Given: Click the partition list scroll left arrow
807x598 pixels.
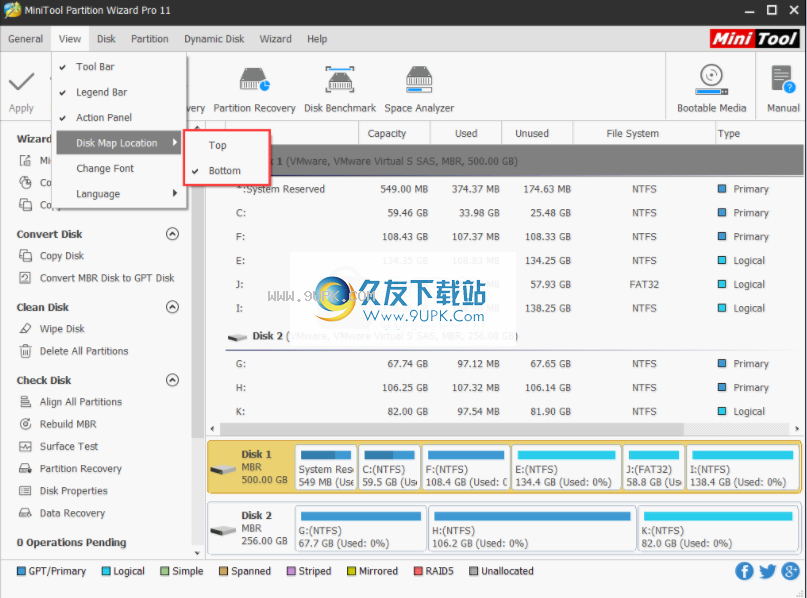Looking at the screenshot, I should point(213,429).
